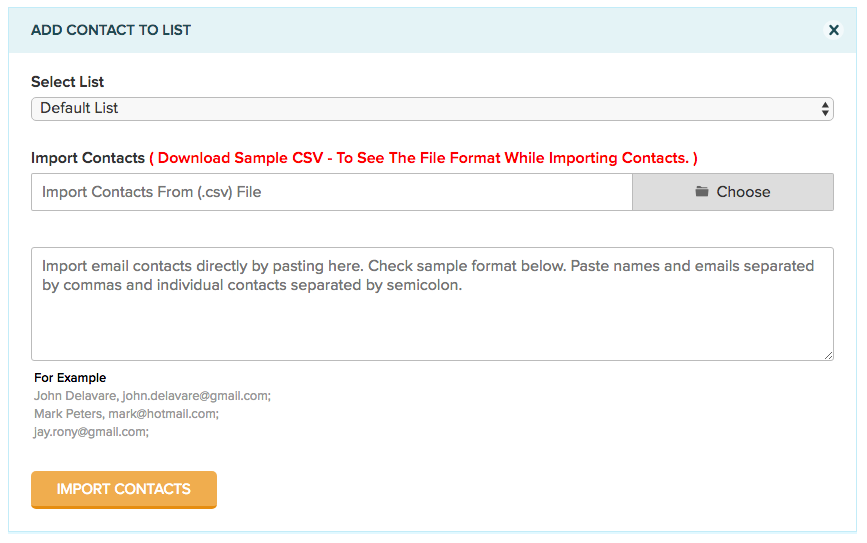Focus the Import Contacts From (.csv) File field
Viewport: 867px width, 543px height.
click(331, 192)
